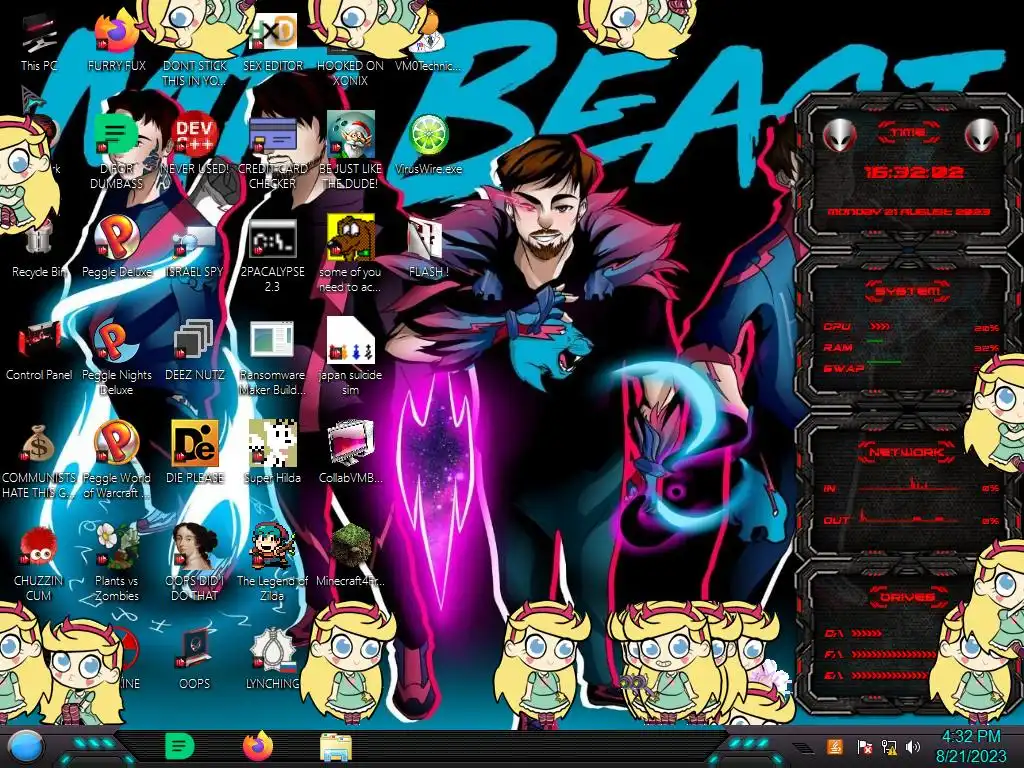Select the VirusWire.exe lime icon
The height and width of the screenshot is (768, 1024).
coord(428,145)
